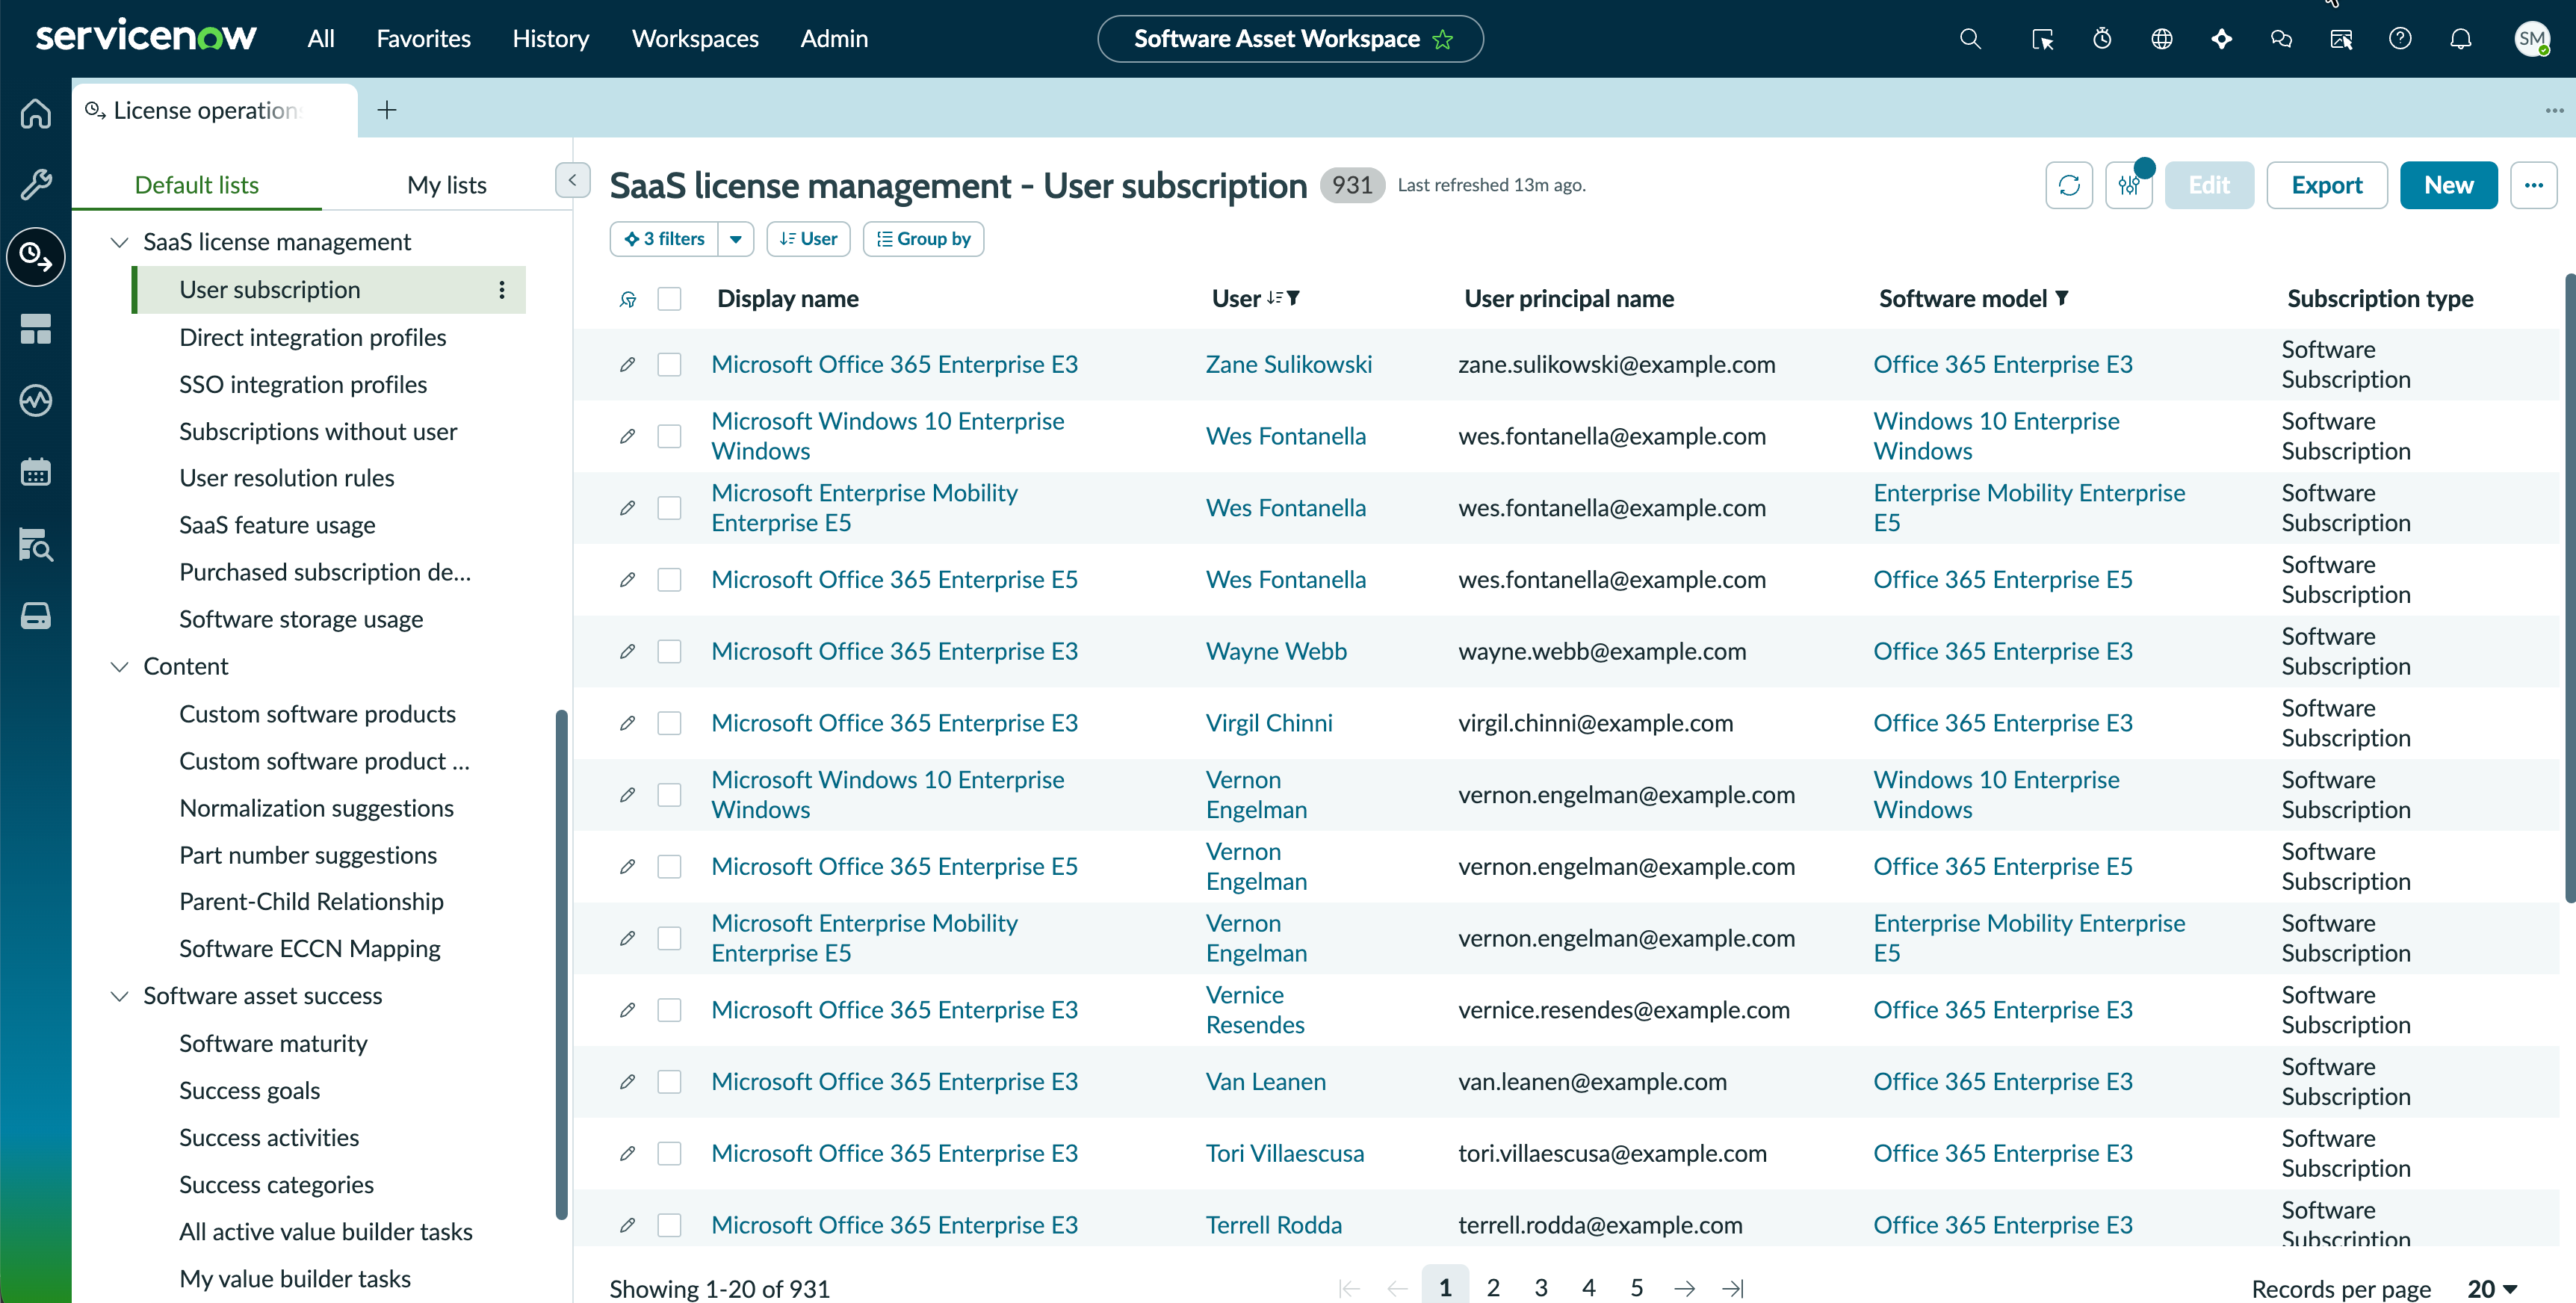
Task: Open column settings gear icon in header
Action: 628,299
